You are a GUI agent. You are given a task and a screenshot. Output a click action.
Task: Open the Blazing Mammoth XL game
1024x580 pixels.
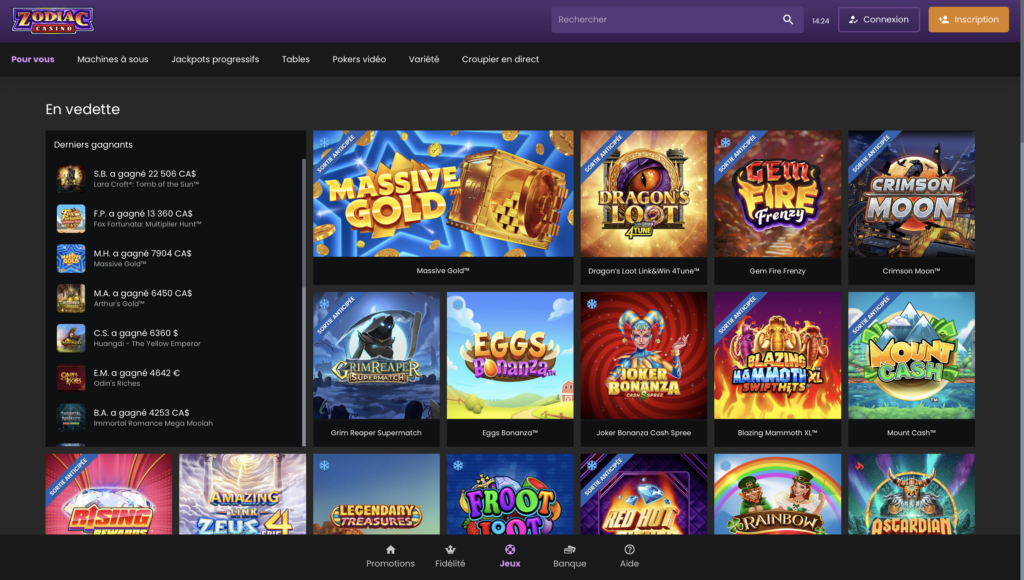[x=777, y=369]
